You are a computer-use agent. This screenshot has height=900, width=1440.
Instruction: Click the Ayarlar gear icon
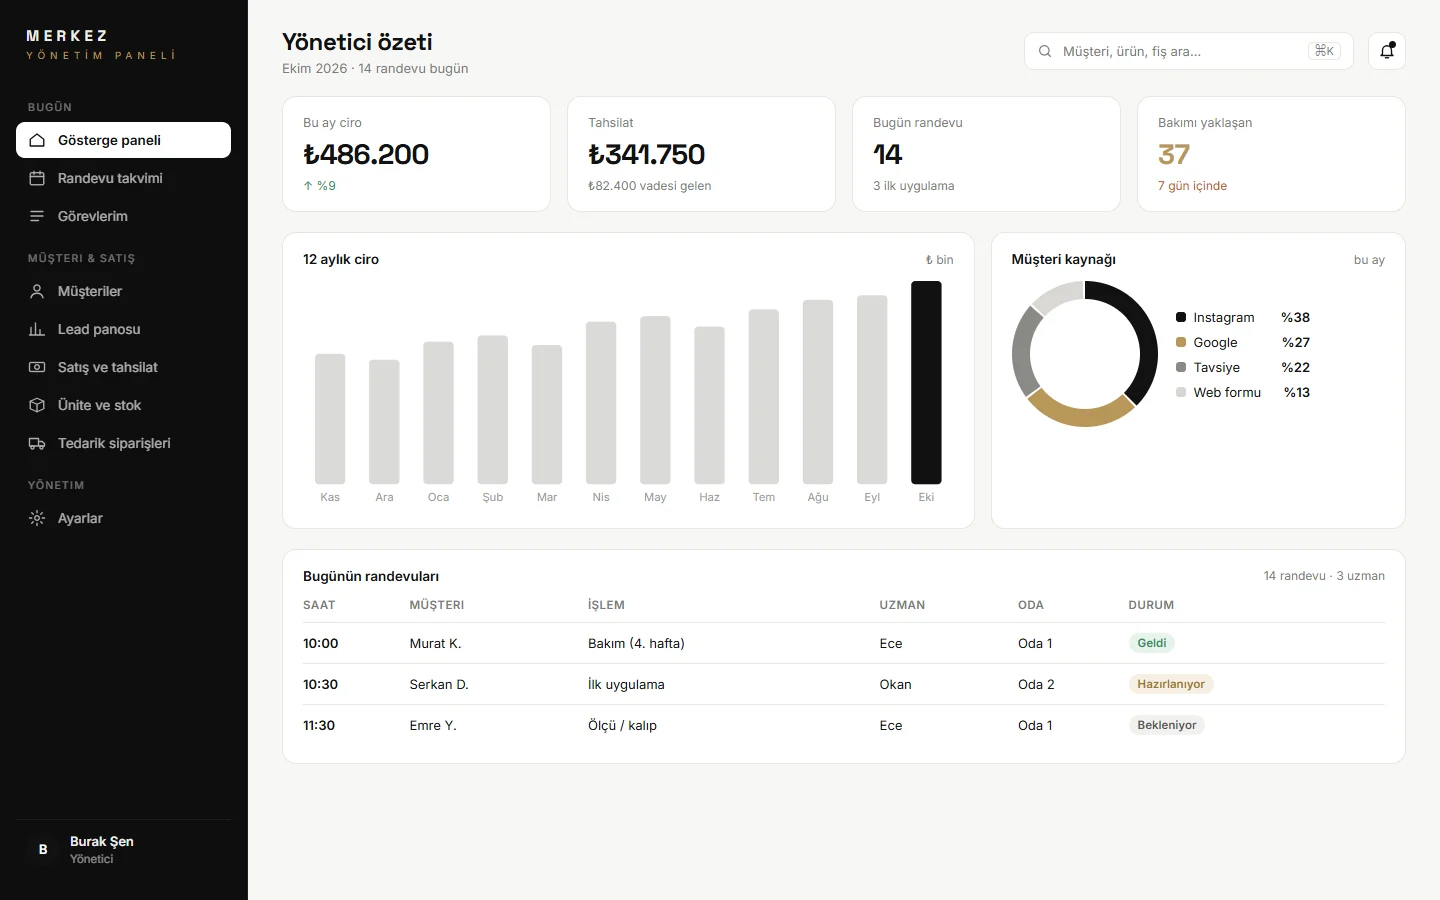pyautogui.click(x=37, y=518)
